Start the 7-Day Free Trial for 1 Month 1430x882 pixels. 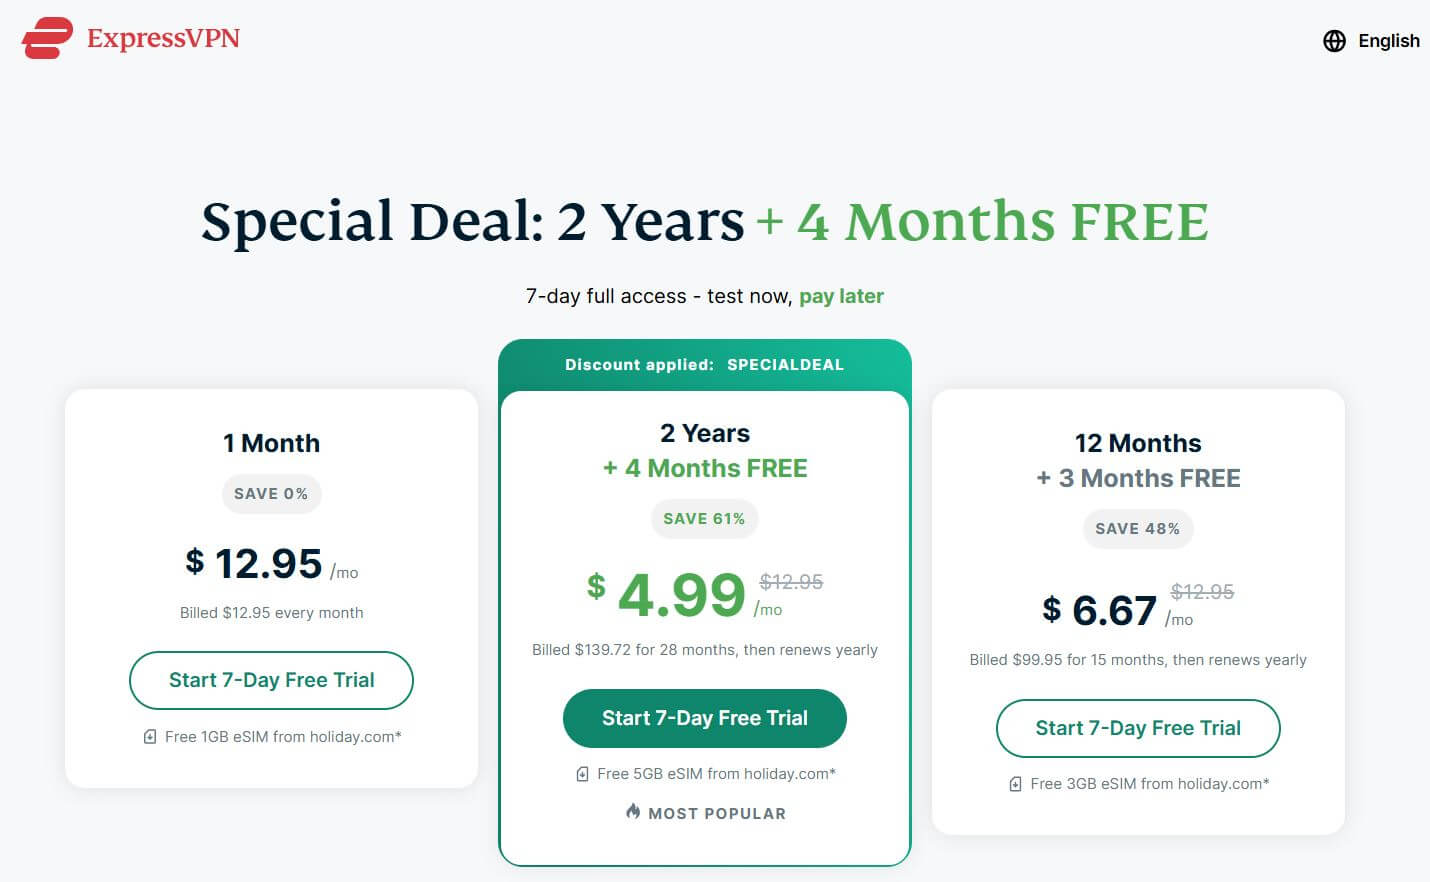[271, 680]
